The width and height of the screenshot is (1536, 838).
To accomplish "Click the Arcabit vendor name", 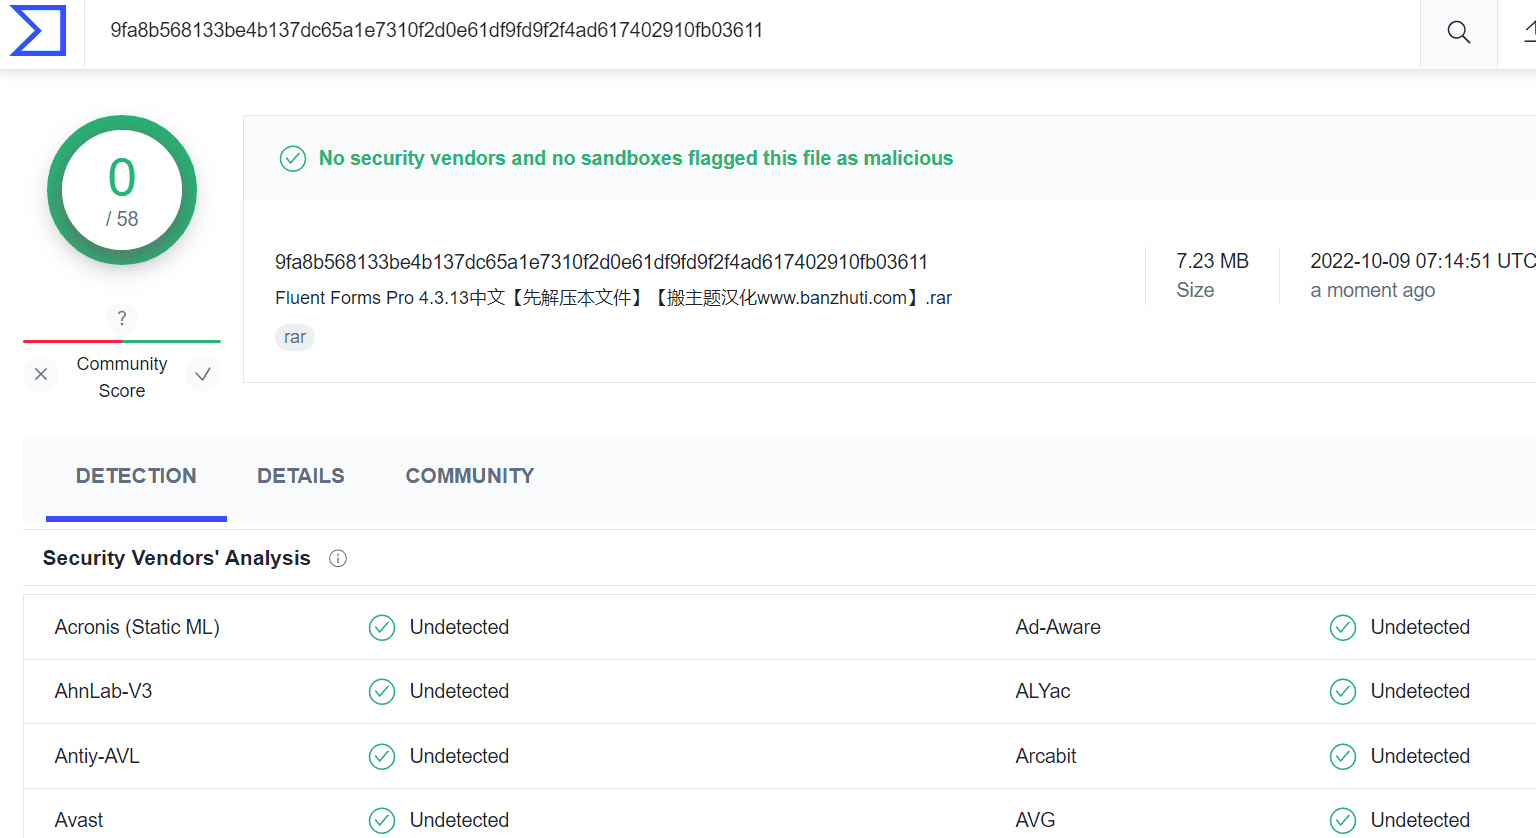I will [1046, 756].
